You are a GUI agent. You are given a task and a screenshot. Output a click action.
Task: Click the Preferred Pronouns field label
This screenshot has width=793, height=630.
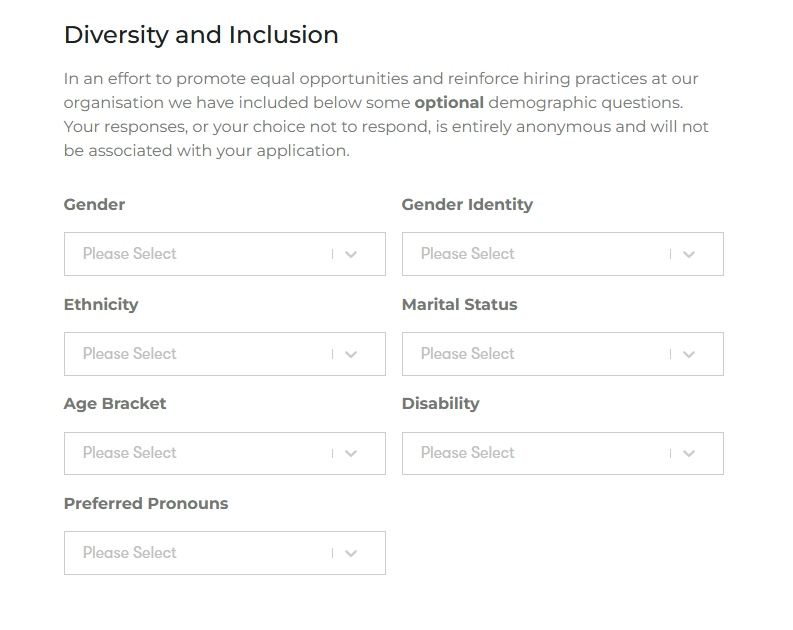(146, 503)
